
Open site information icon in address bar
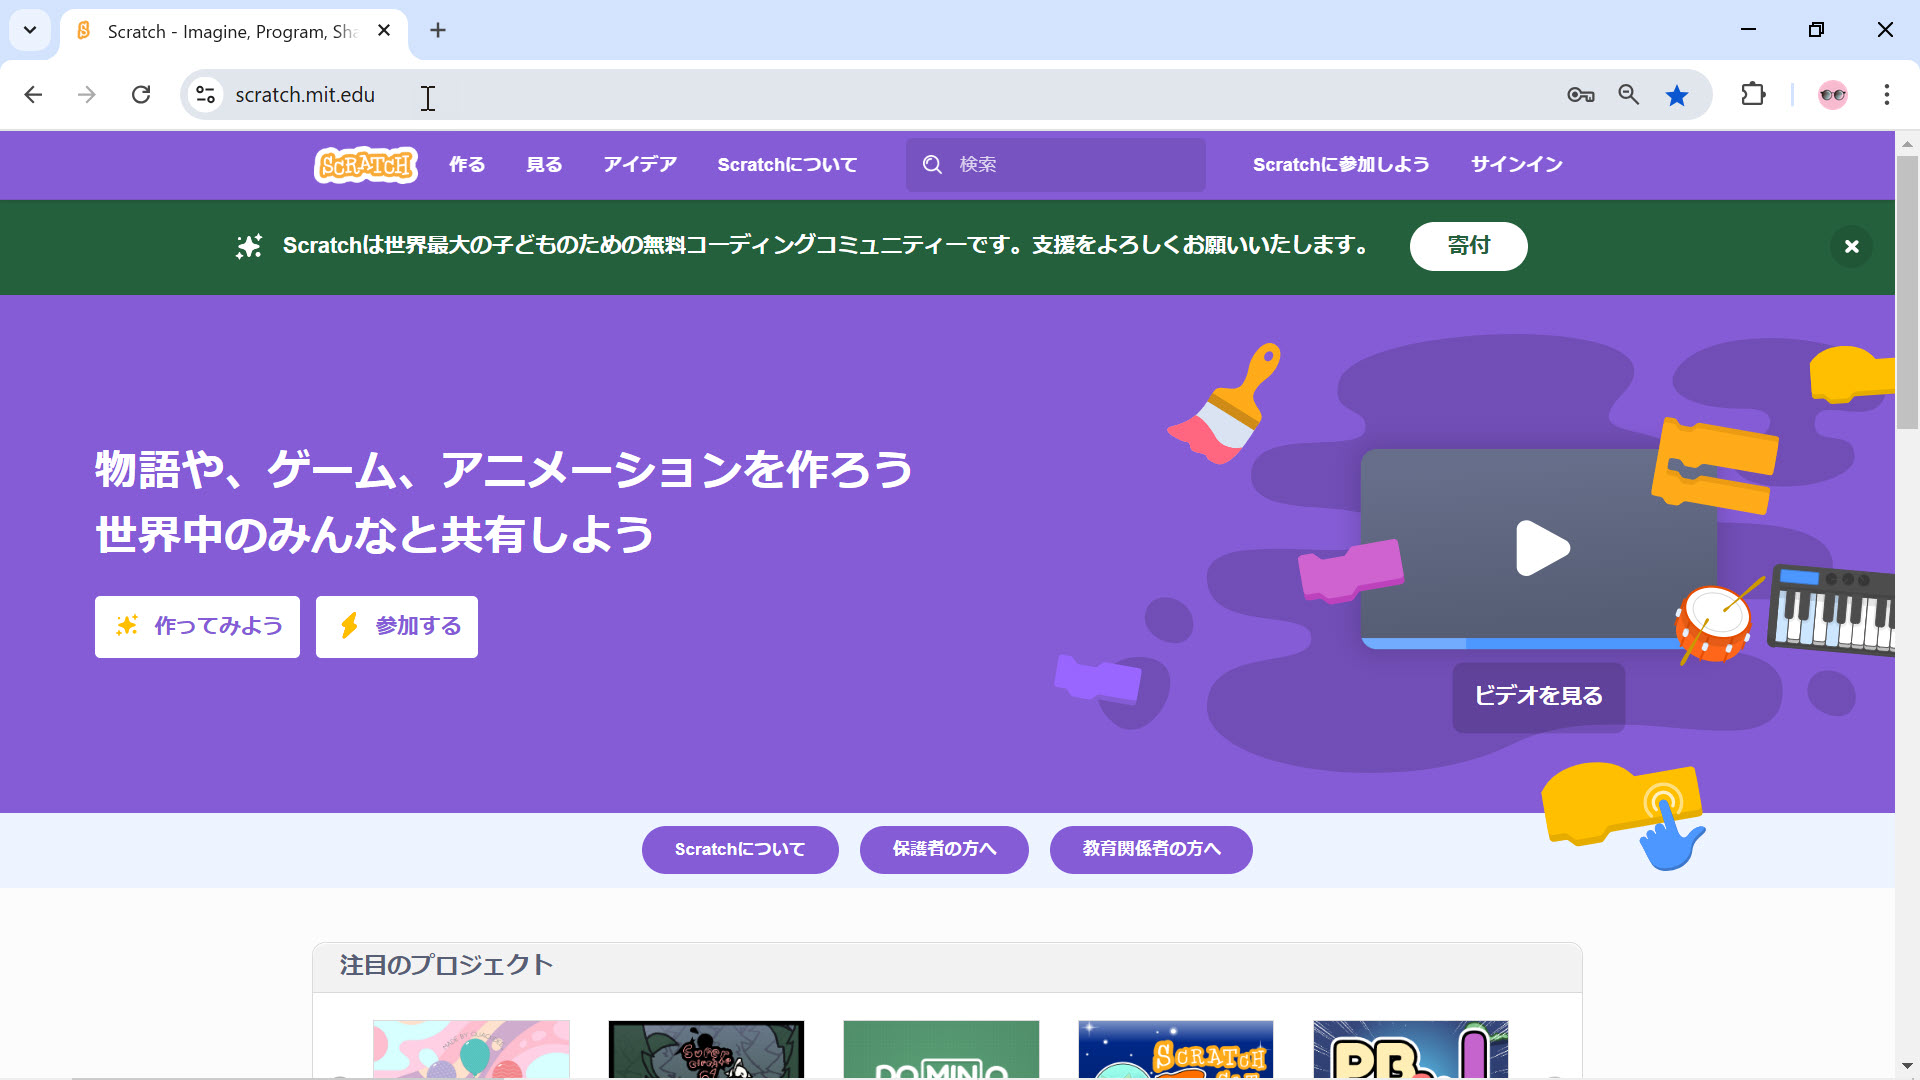pos(205,95)
